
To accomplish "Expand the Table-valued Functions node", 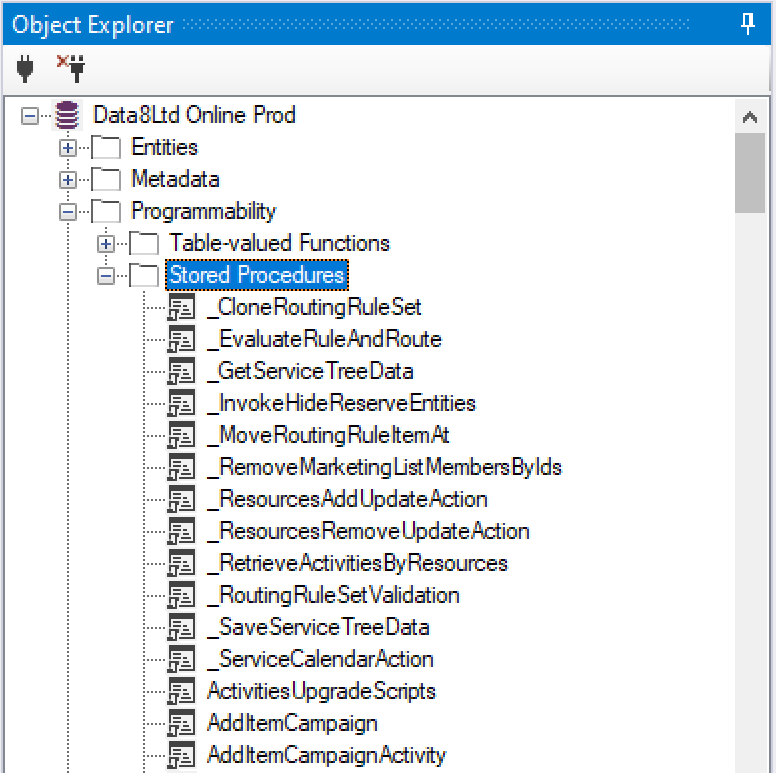I will tap(106, 244).
